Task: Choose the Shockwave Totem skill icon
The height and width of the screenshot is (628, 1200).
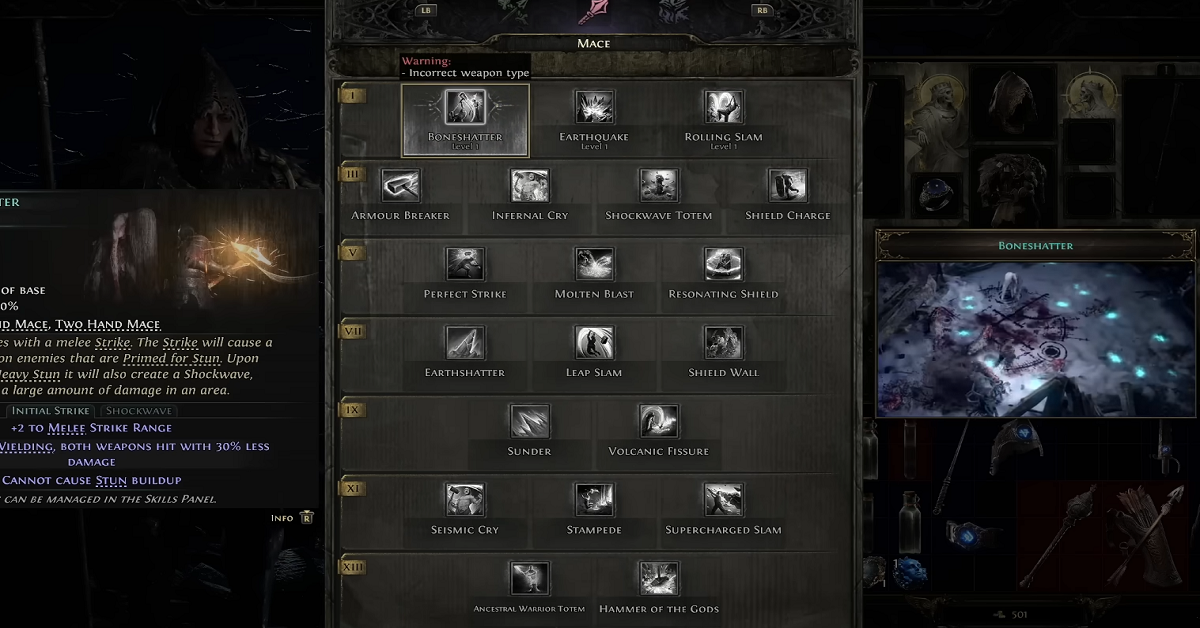Action: pyautogui.click(x=659, y=186)
